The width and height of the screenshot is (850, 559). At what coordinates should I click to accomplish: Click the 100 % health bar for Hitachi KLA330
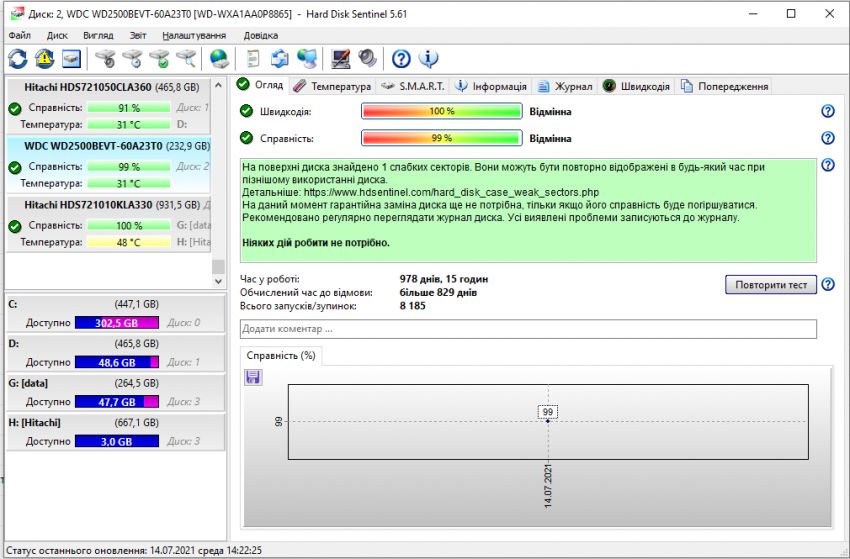pyautogui.click(x=128, y=226)
